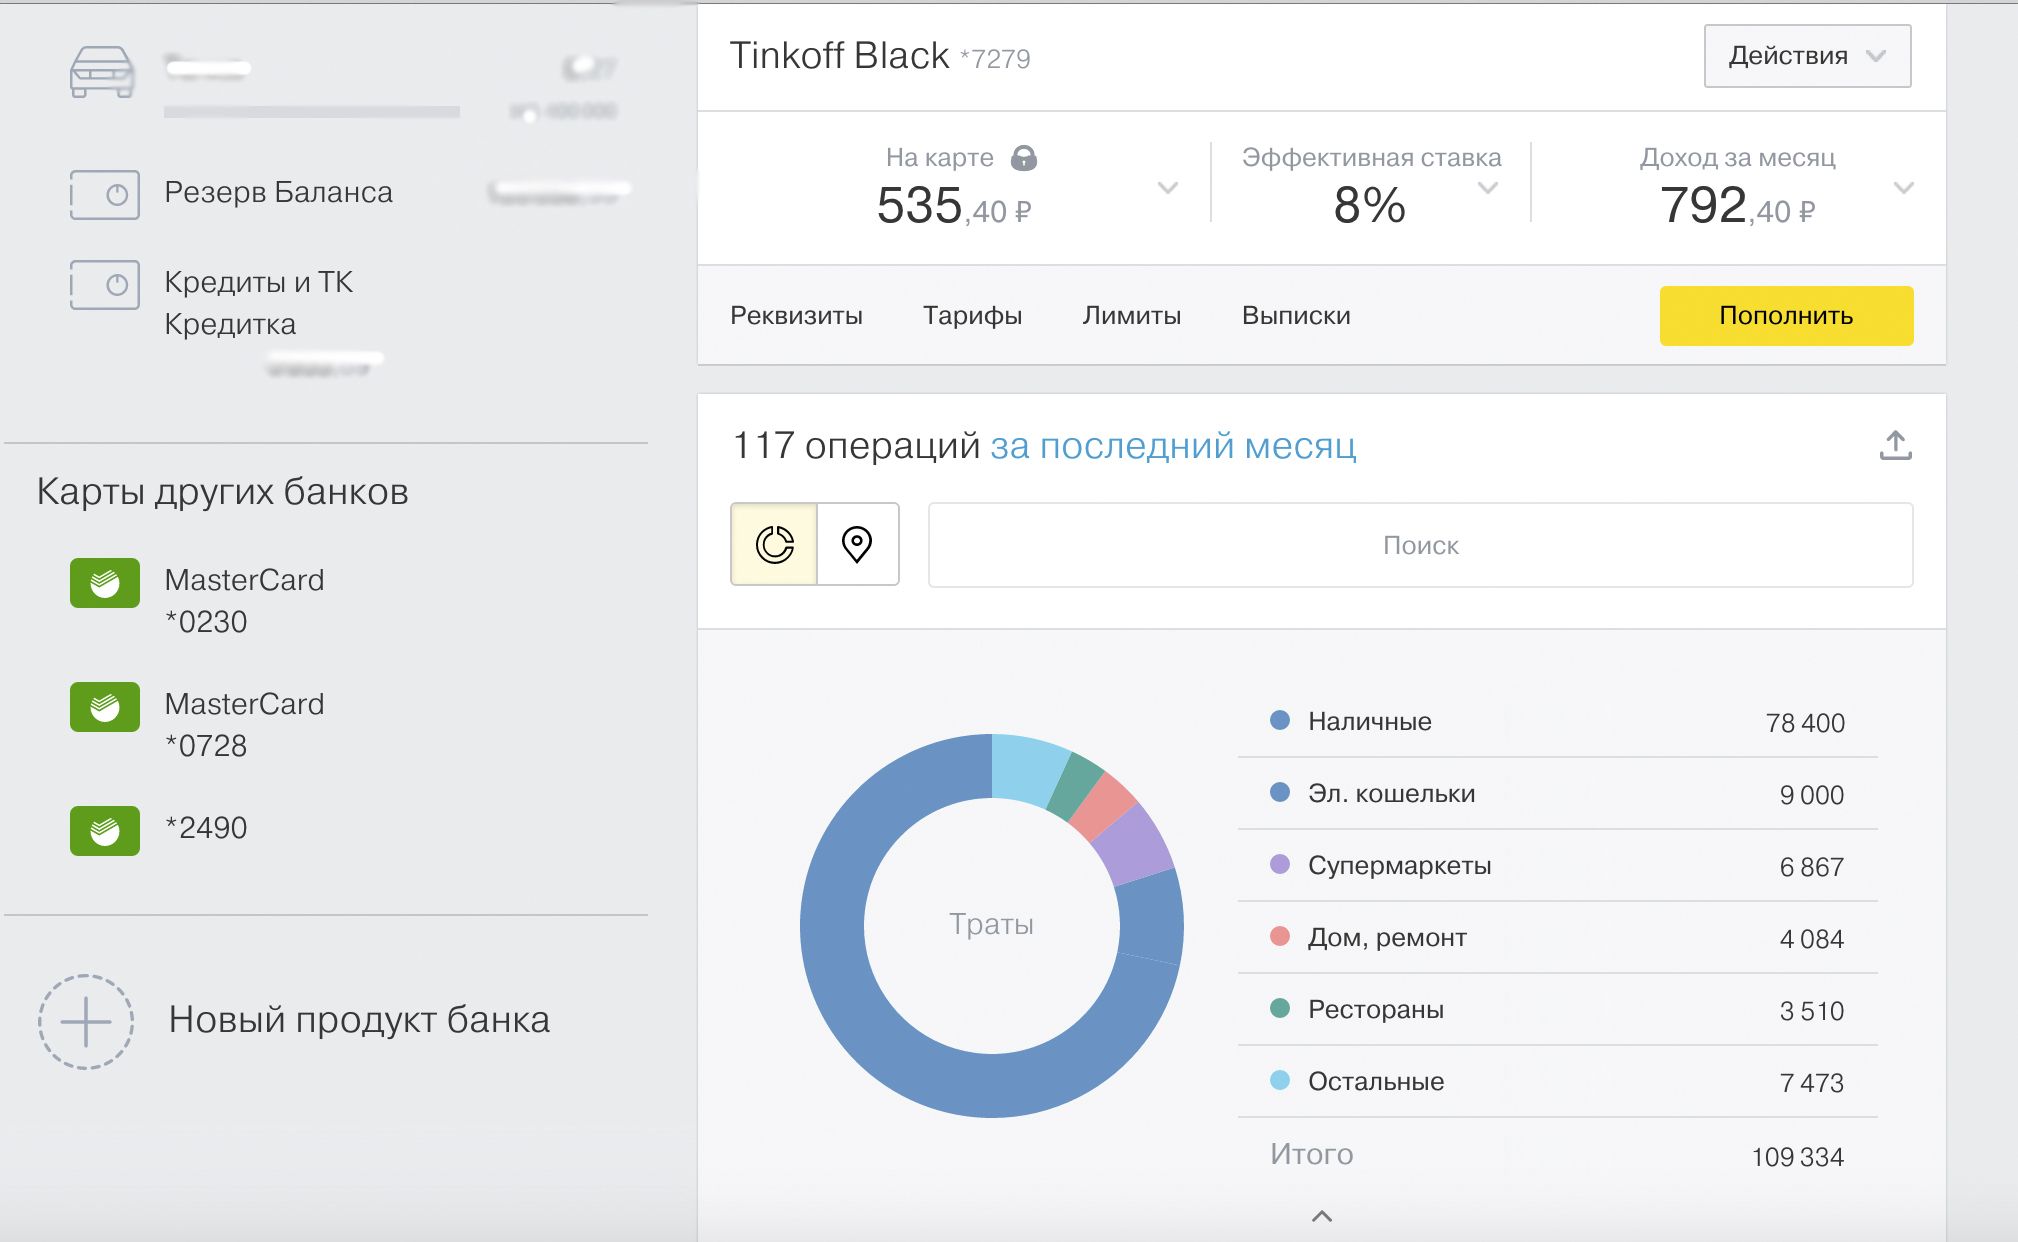This screenshot has width=2018, height=1242.
Task: Select the Эл. кошельки category row
Action: 1557,794
